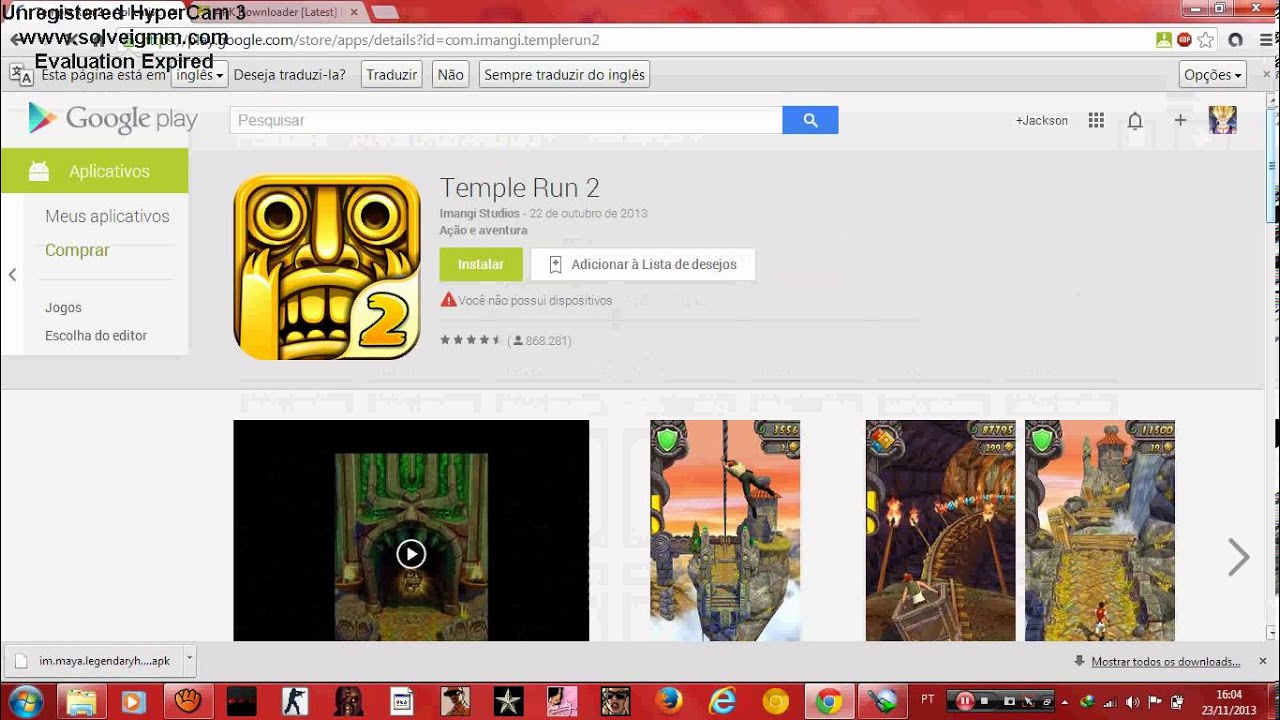
Task: Close the APK Downloader browser tab
Action: pos(354,12)
